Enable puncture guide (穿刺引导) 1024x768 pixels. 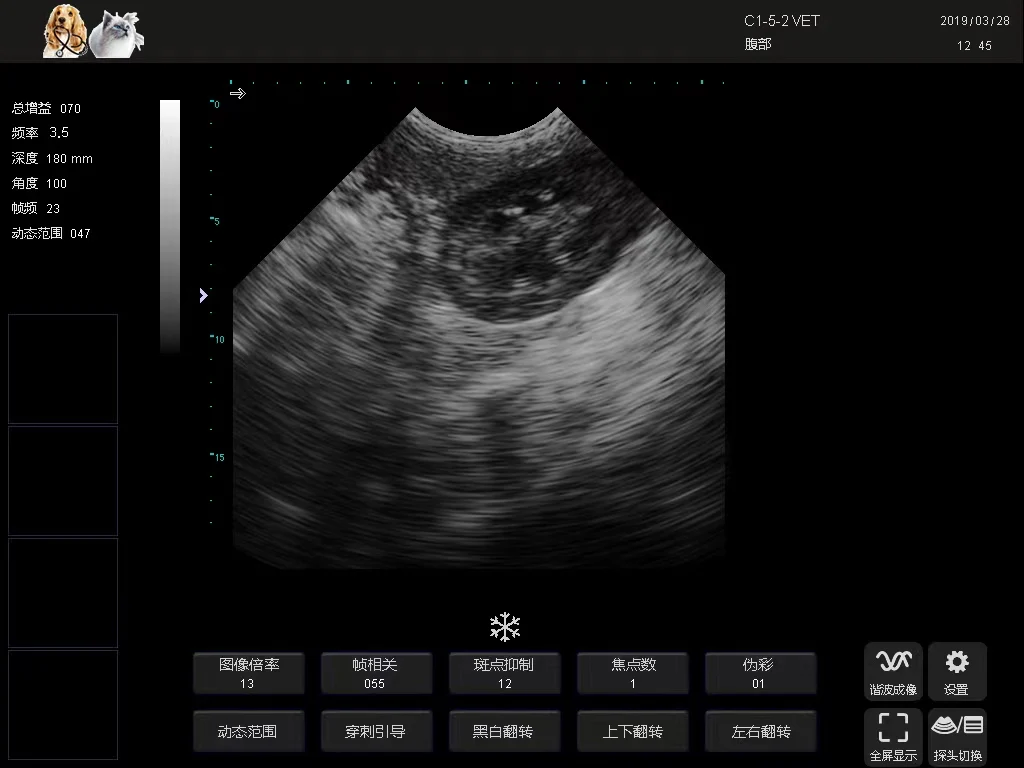(376, 731)
